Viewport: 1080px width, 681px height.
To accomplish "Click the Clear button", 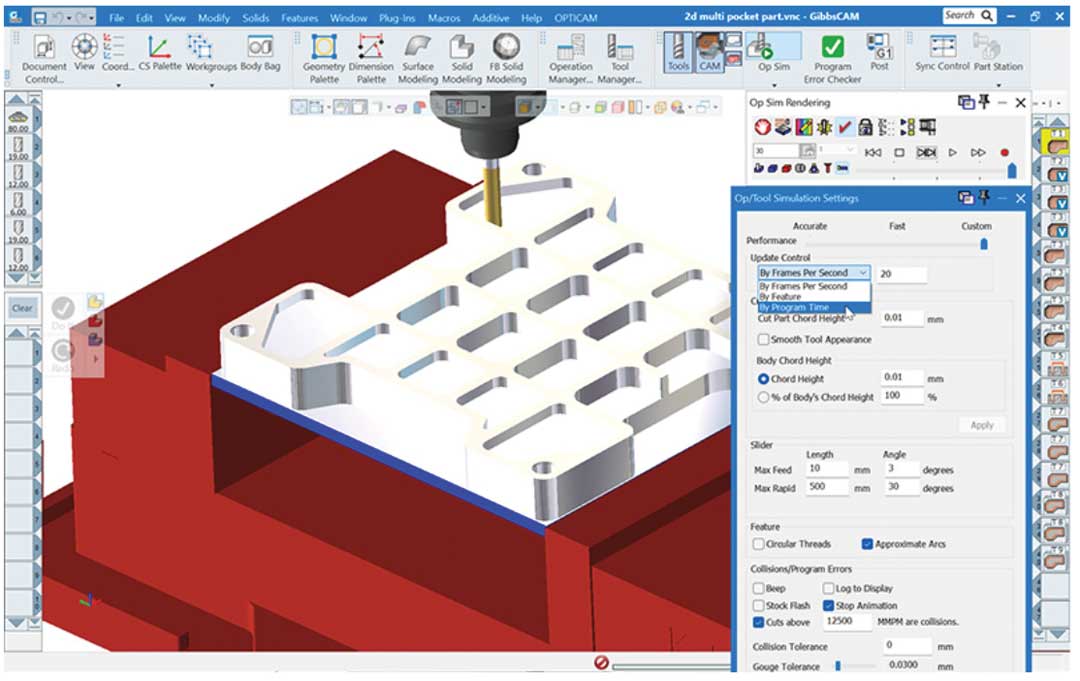I will click(x=22, y=308).
